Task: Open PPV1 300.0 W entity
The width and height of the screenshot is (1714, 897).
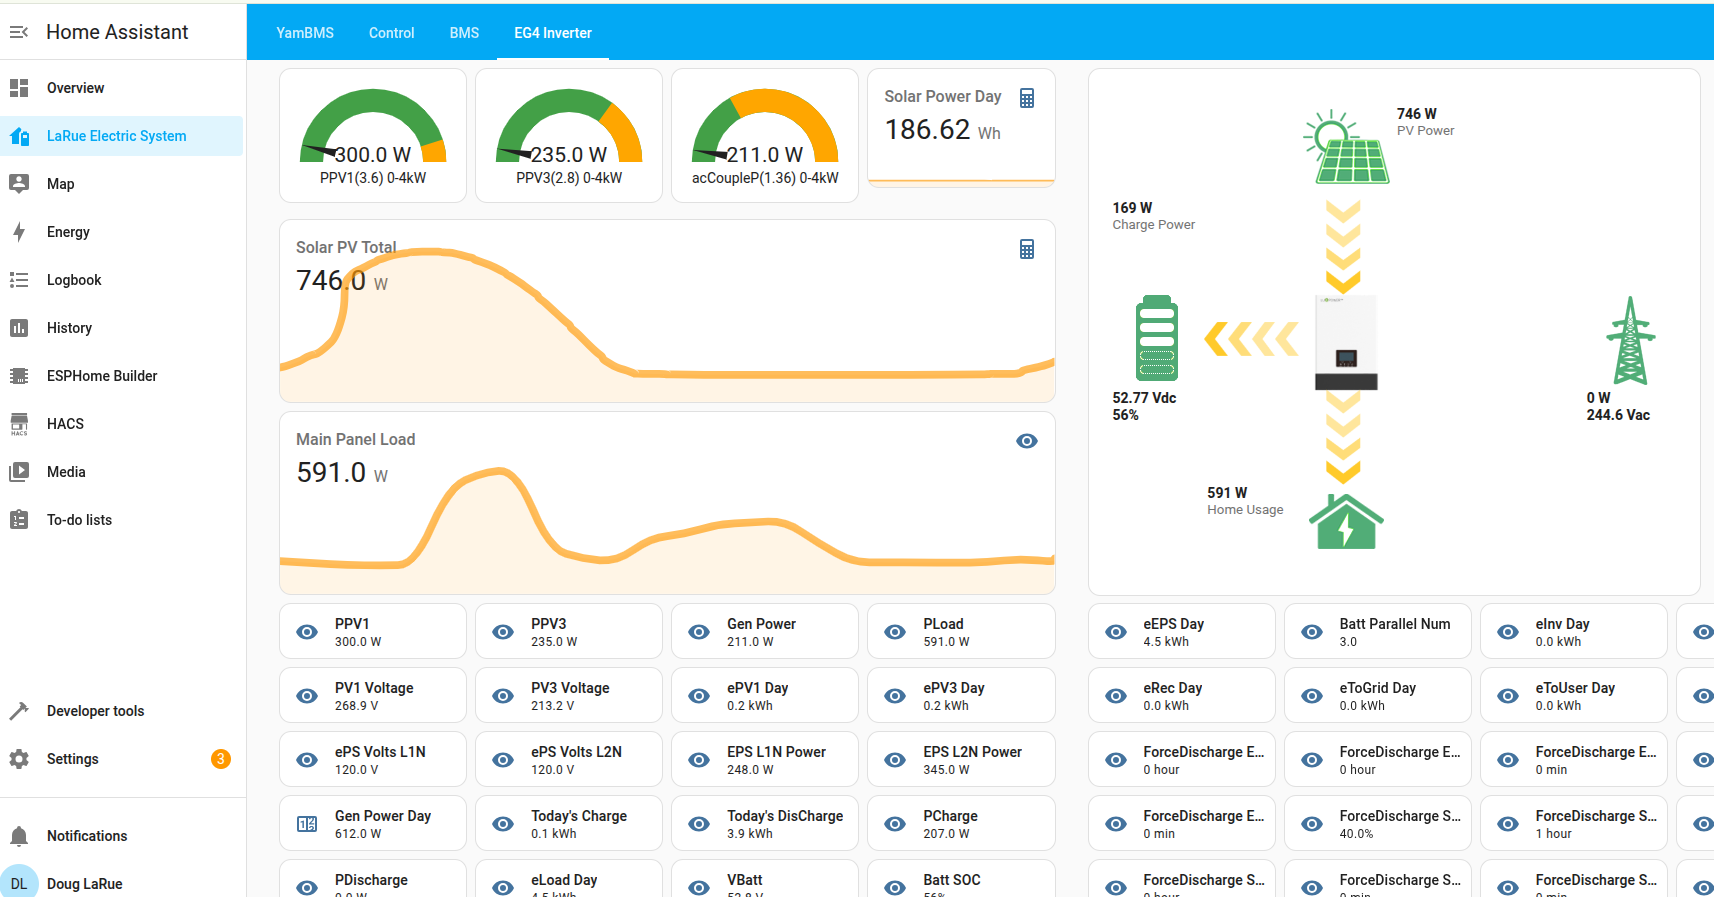Action: (x=373, y=631)
